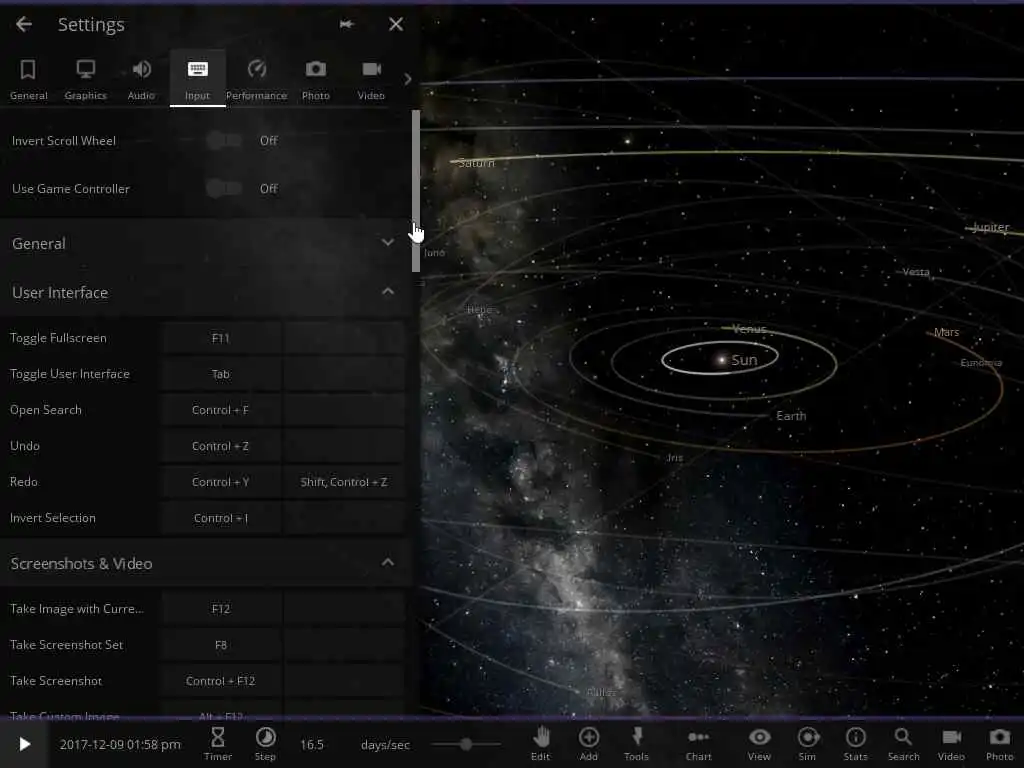The height and width of the screenshot is (768, 1024).
Task: Edit Take Screenshot Control+F12 keybinding
Action: pos(221,680)
